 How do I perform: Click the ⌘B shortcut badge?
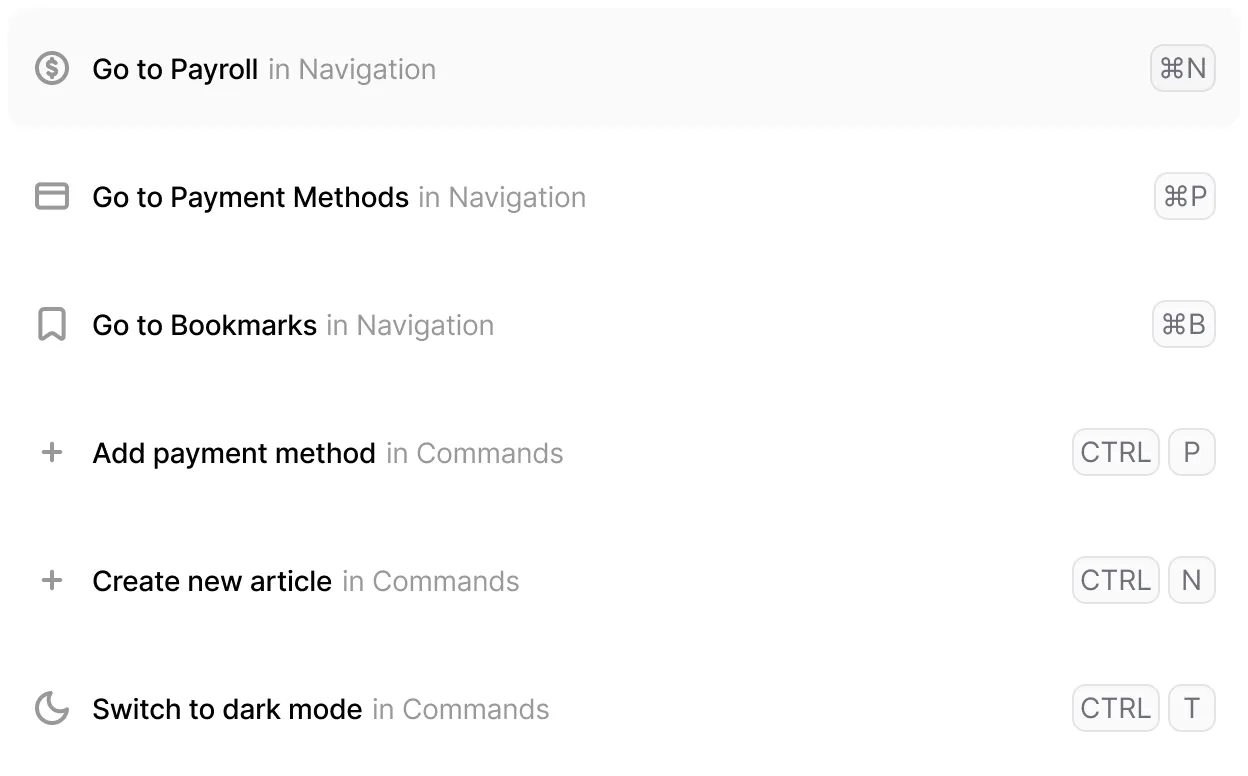tap(1183, 325)
